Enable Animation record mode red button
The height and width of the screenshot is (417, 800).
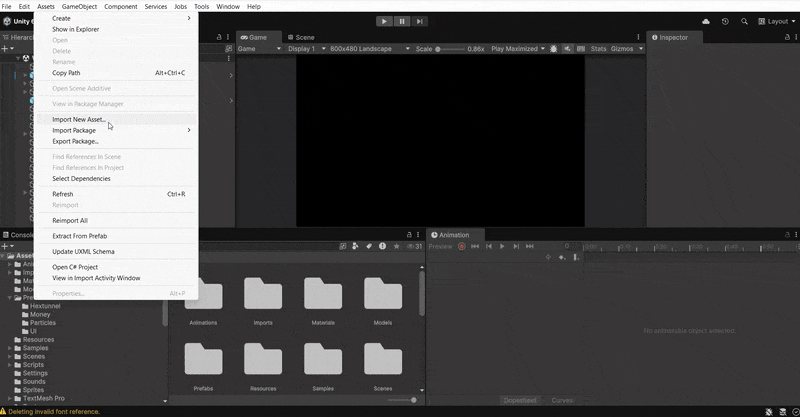[461, 246]
